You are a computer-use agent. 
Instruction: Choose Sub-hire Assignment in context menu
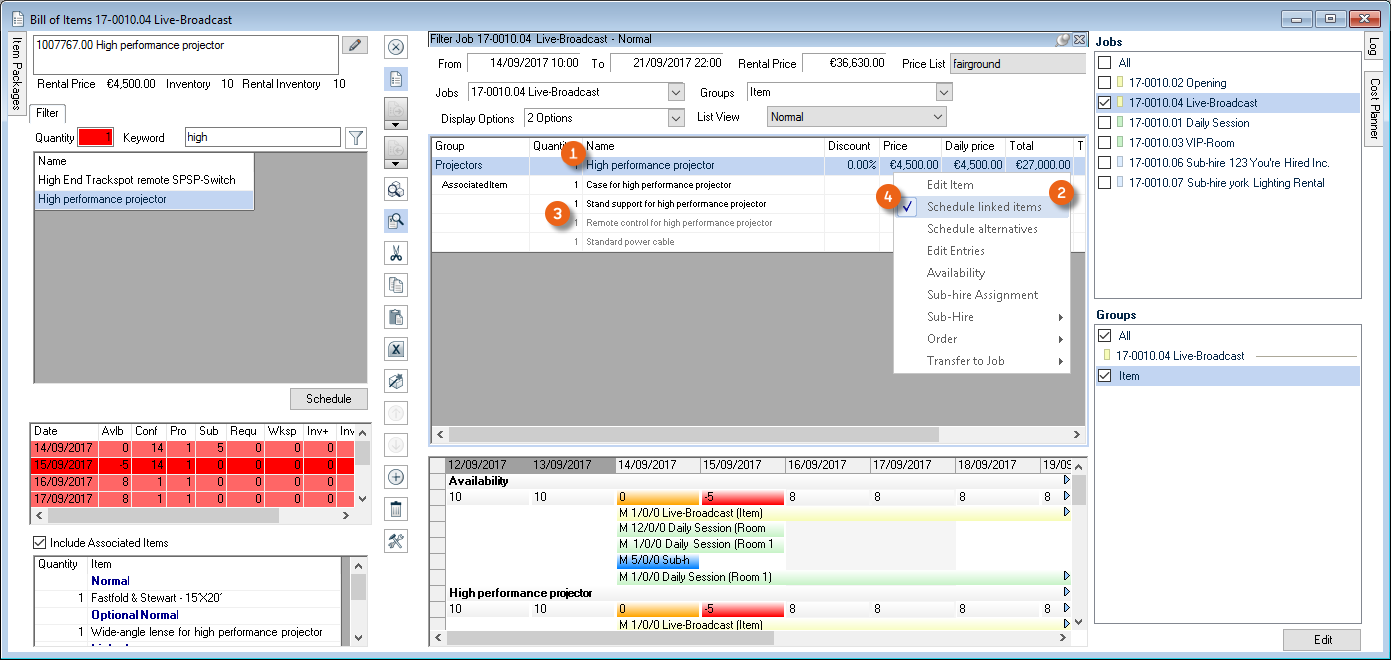(x=982, y=295)
